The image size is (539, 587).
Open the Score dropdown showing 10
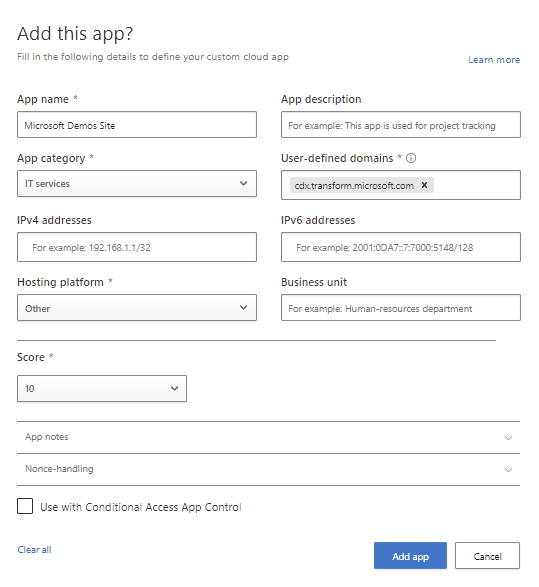point(102,389)
